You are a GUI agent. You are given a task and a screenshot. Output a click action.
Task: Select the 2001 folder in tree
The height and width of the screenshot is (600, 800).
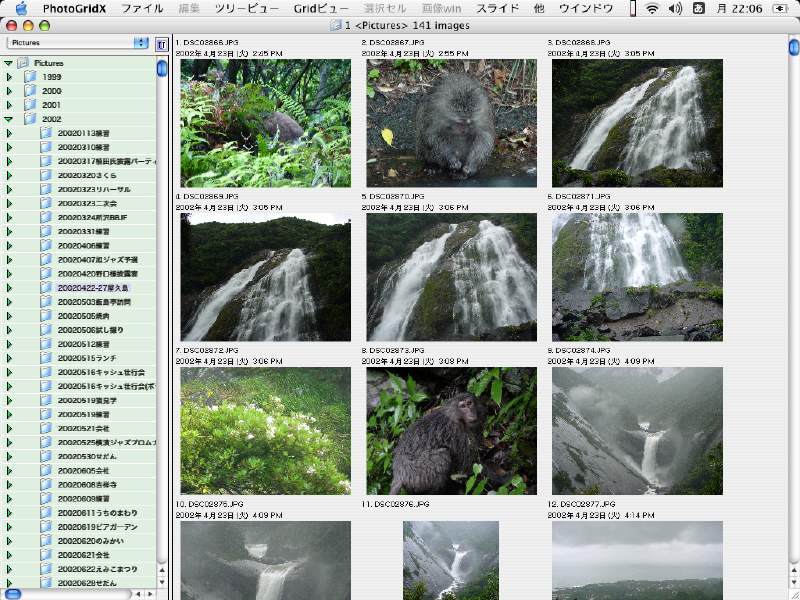click(51, 105)
